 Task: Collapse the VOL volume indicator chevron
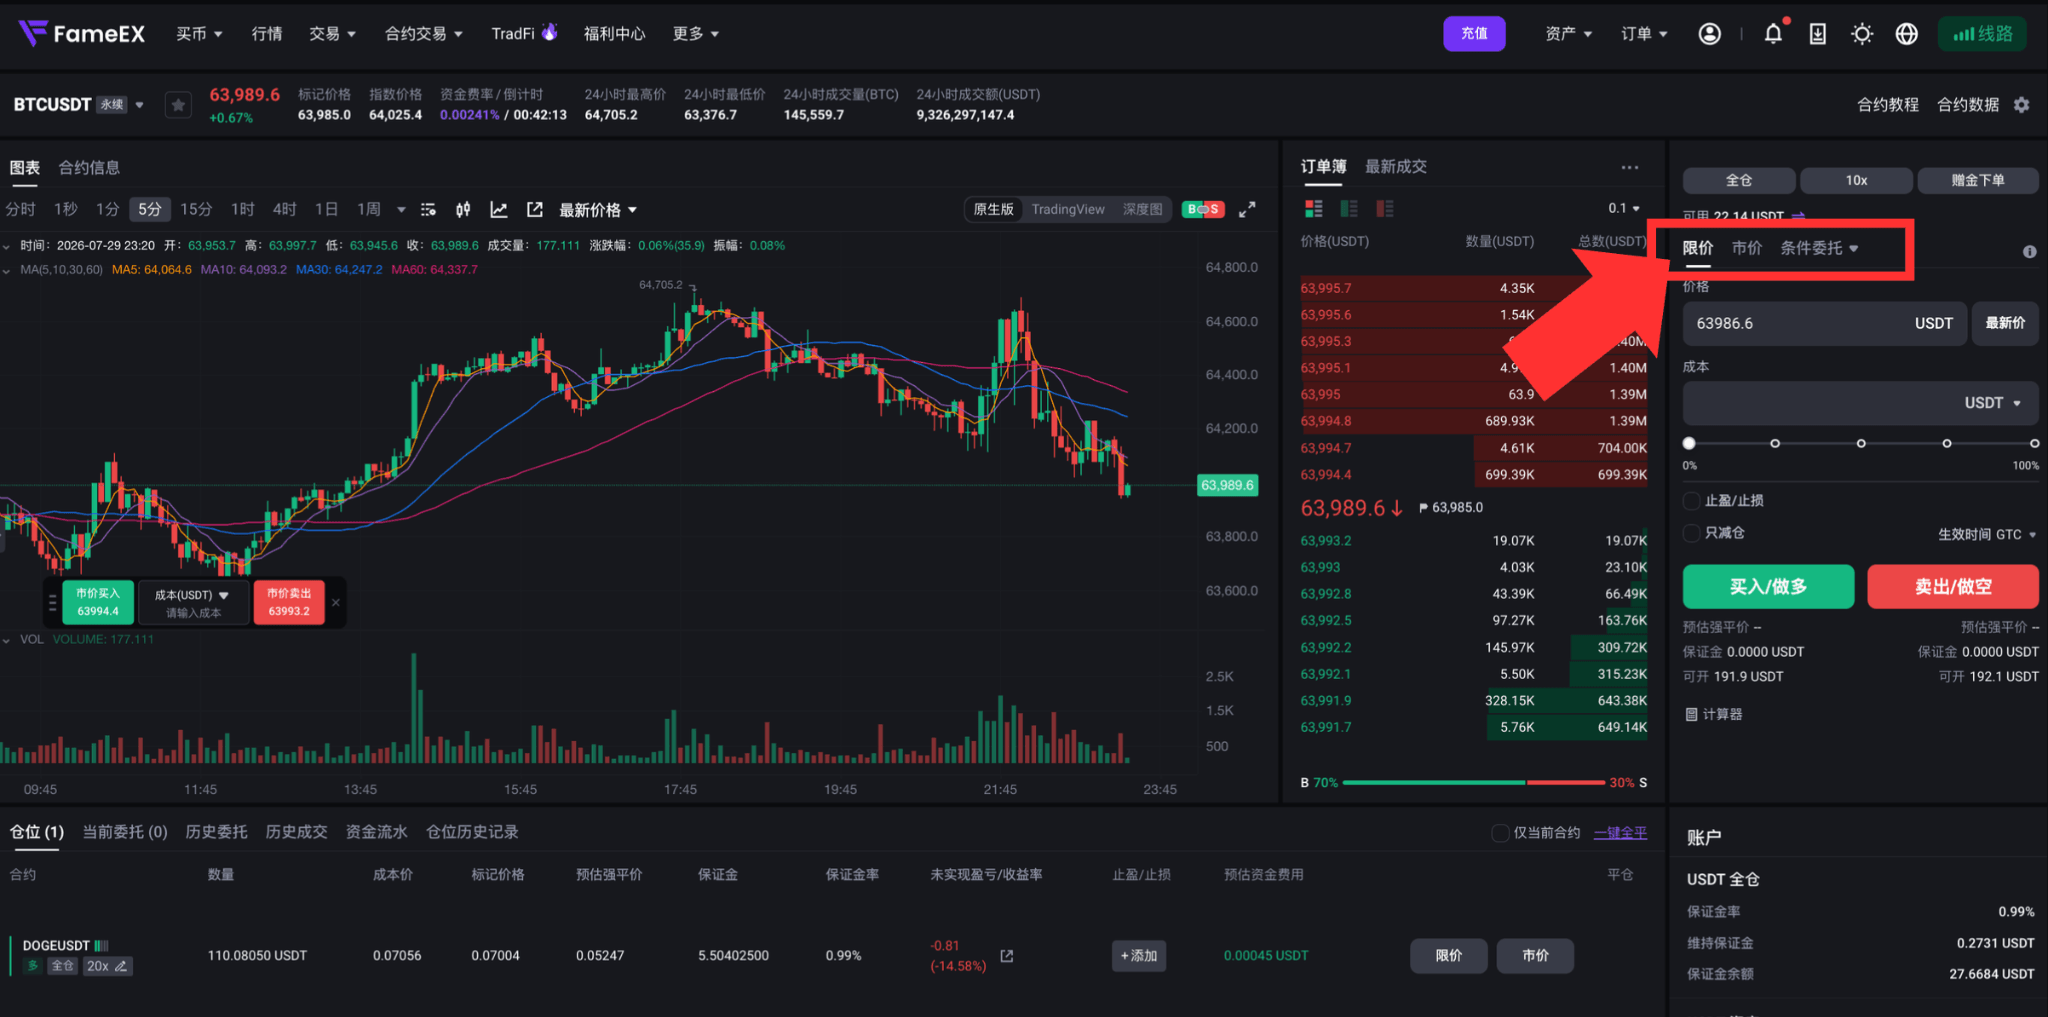(7, 640)
